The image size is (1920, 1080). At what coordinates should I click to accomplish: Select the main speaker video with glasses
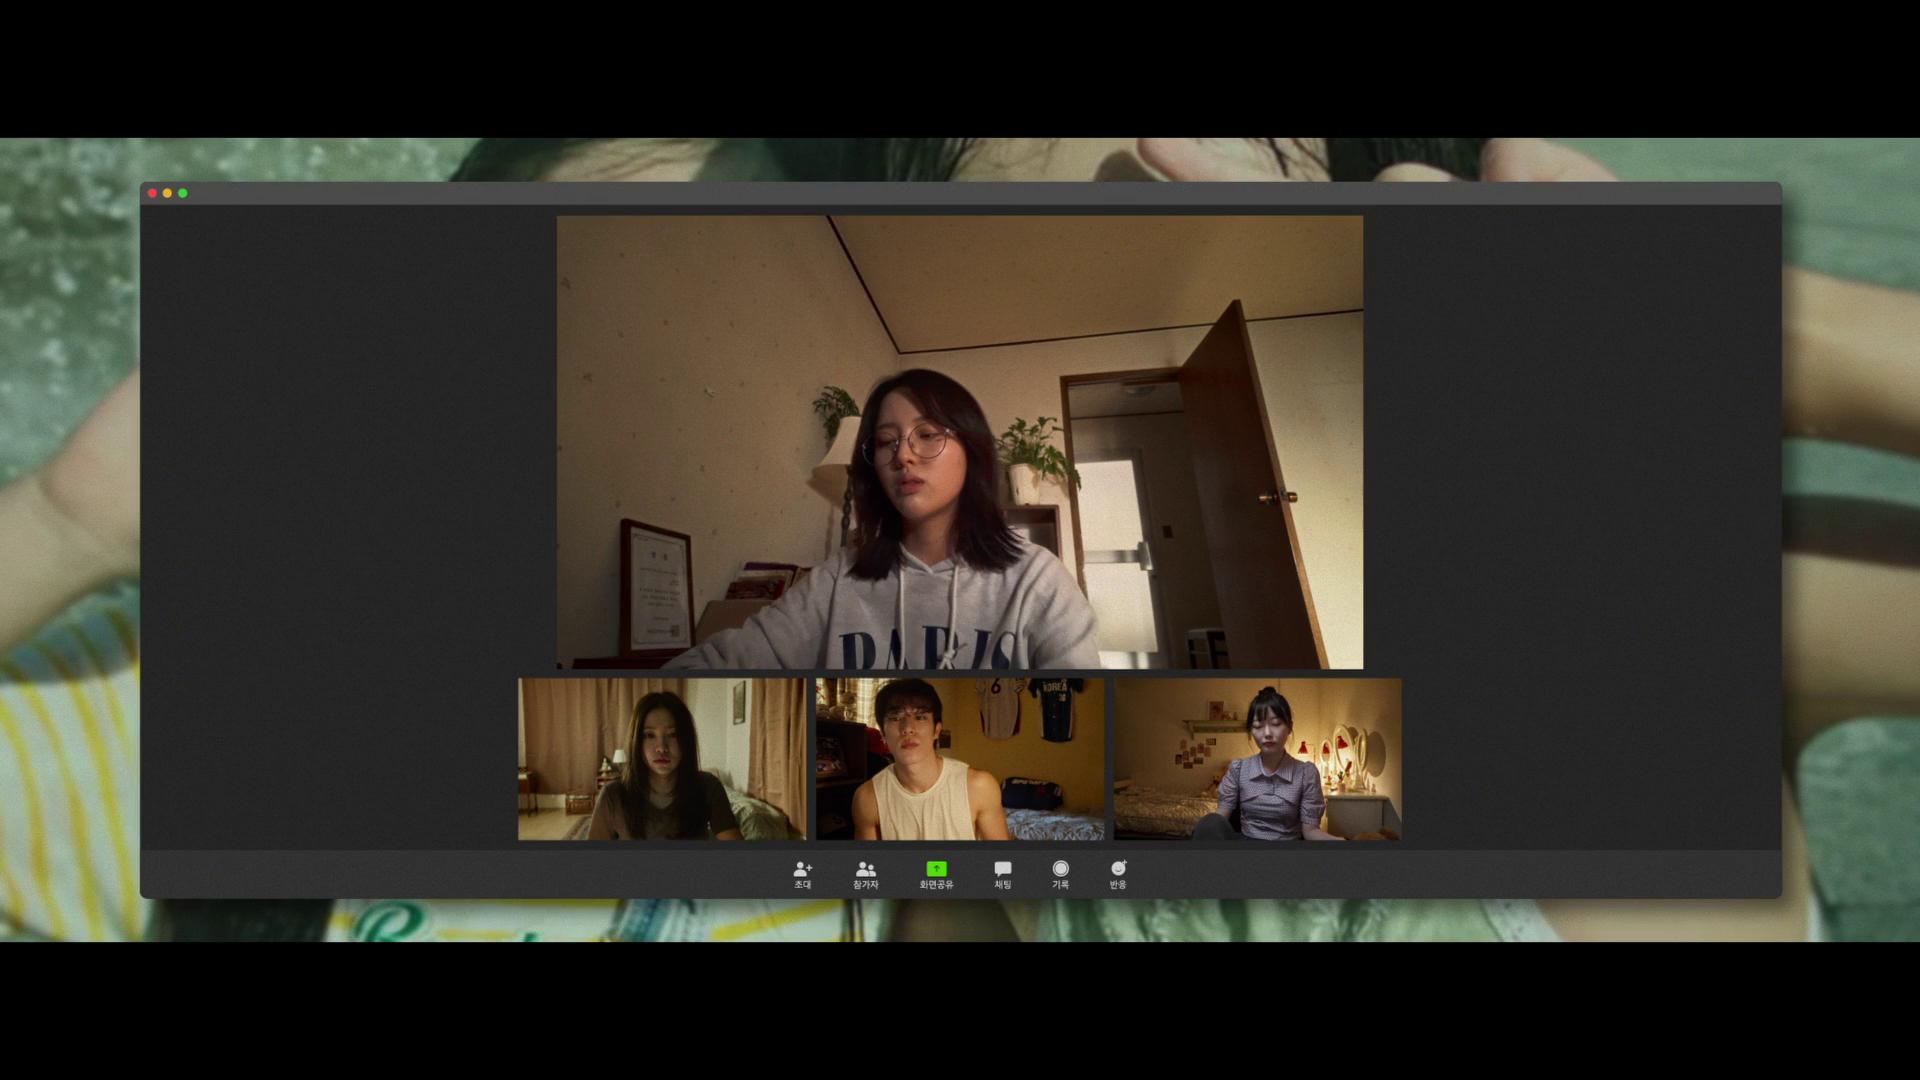click(x=959, y=442)
